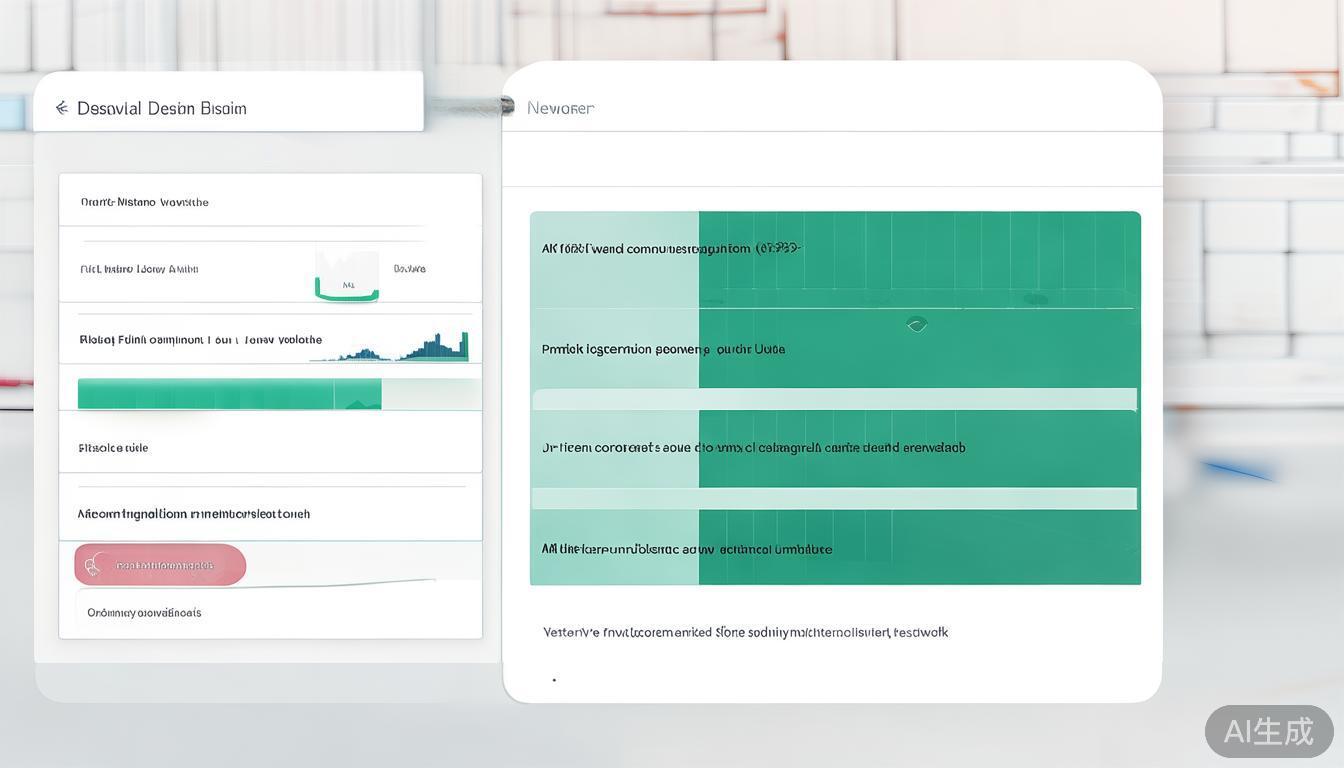Select the list row with the sparkline
The height and width of the screenshot is (768, 1344).
[x=200, y=340]
